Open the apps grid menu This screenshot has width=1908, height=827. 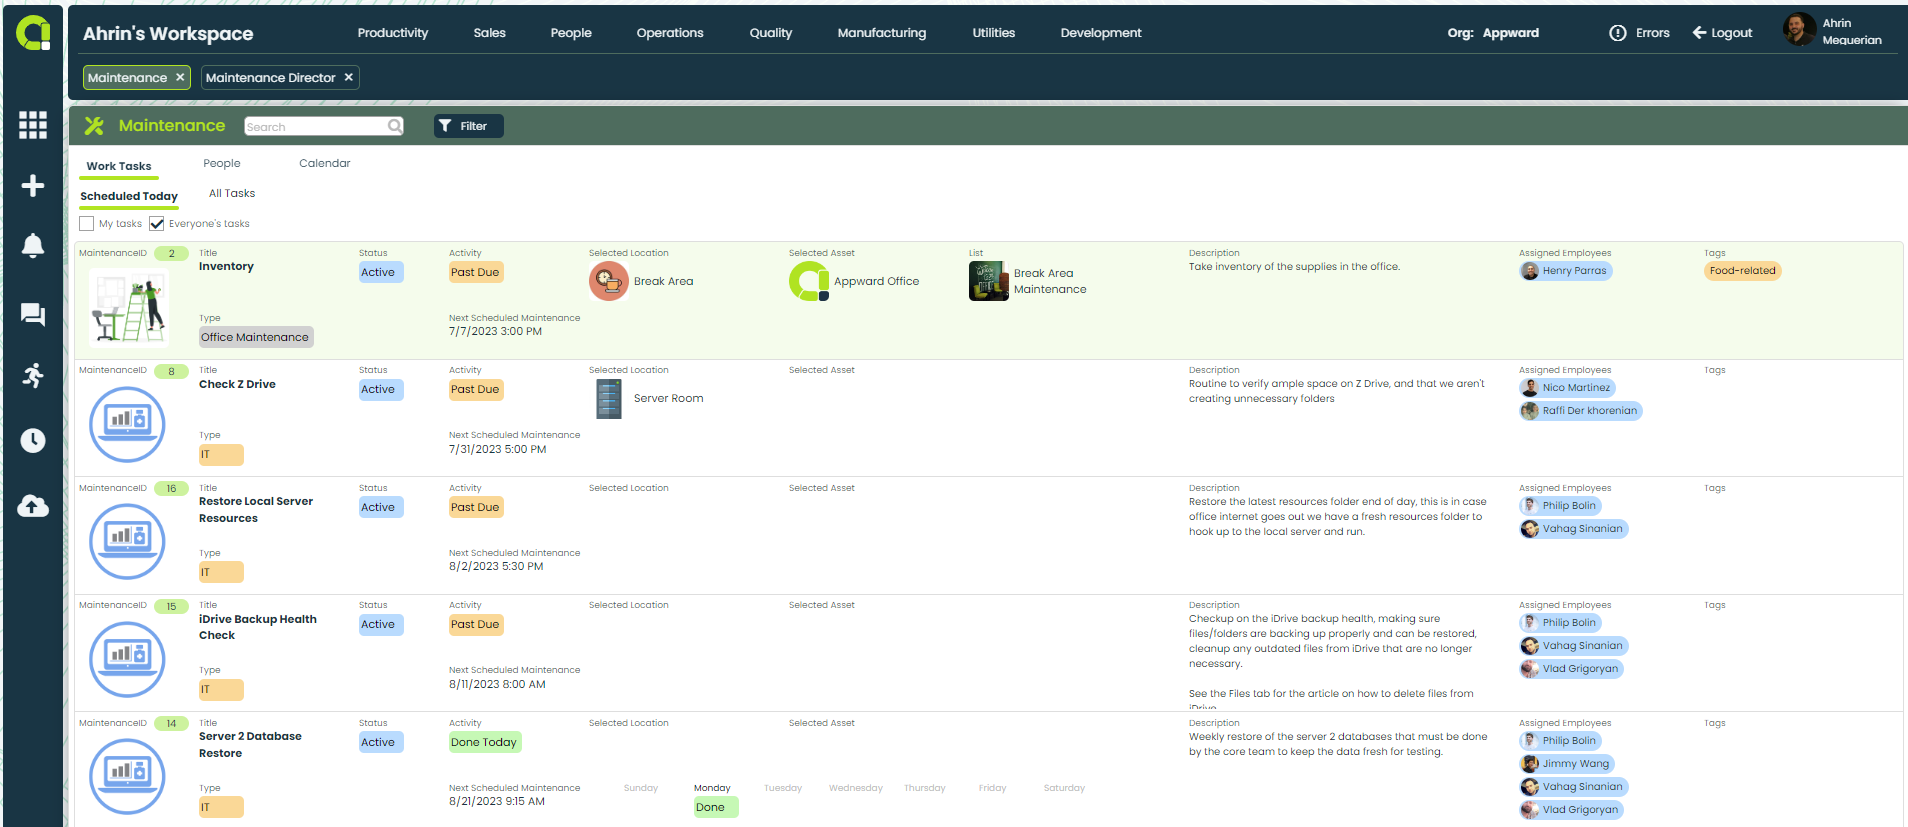click(33, 125)
